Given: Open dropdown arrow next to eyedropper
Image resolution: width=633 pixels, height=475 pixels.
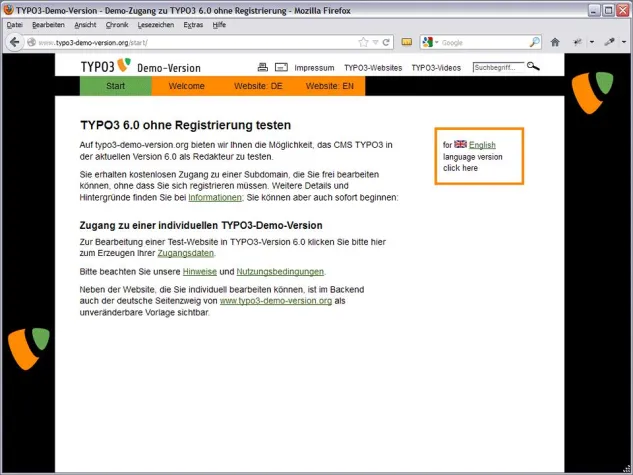Looking at the screenshot, I should coord(624,42).
